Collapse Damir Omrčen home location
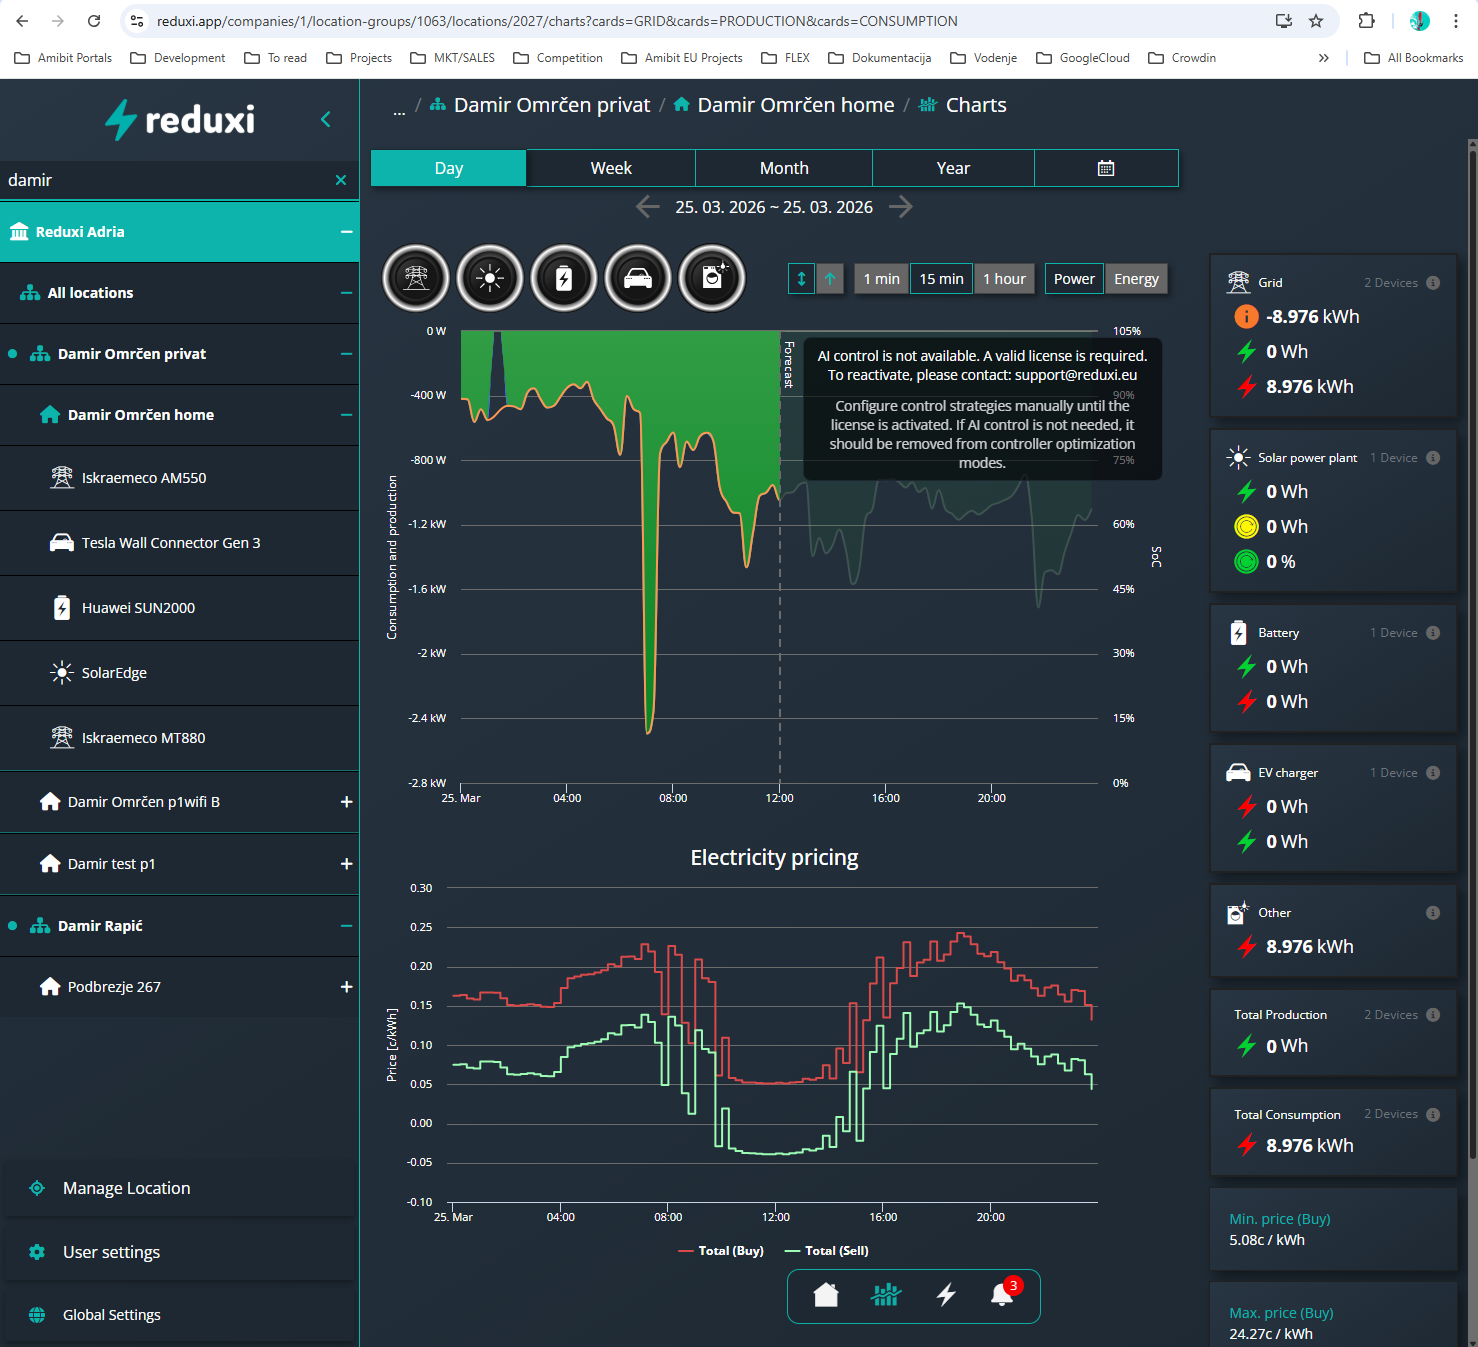1478x1347 pixels. coord(346,415)
